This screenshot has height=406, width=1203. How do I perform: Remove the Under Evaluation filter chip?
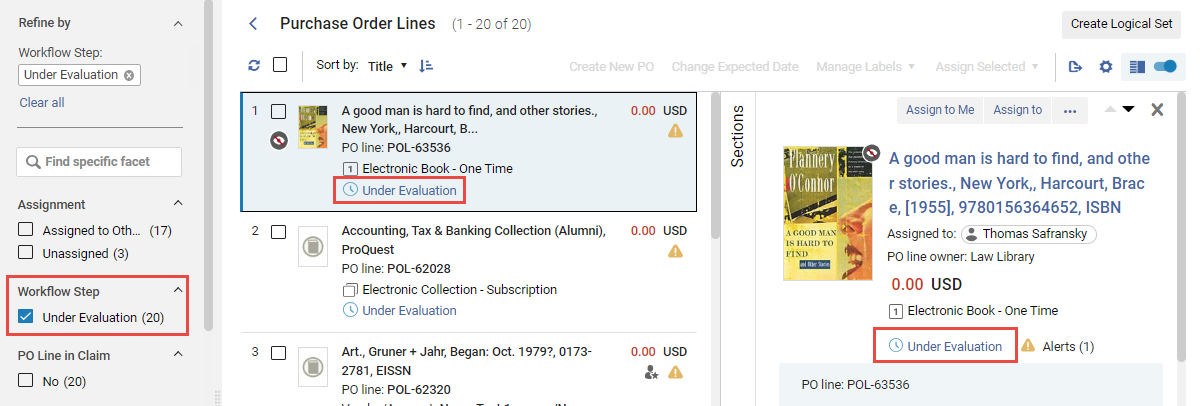pos(129,75)
